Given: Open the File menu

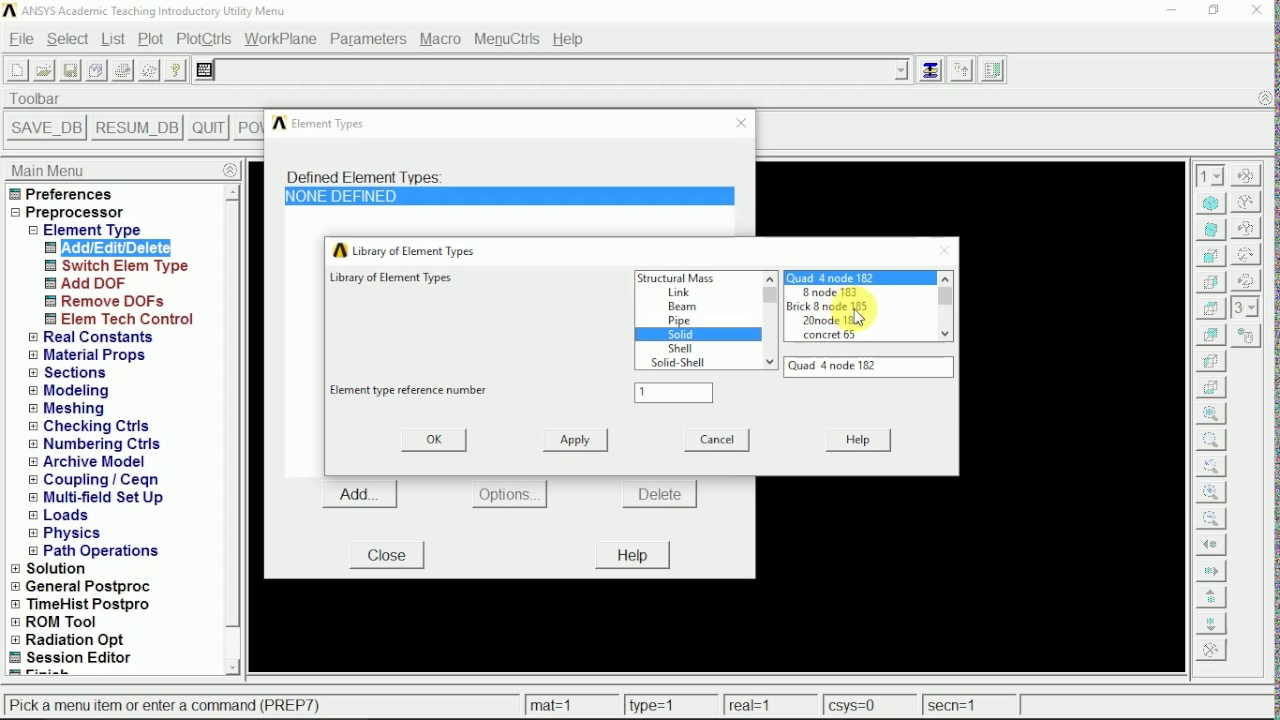Looking at the screenshot, I should coord(21,39).
